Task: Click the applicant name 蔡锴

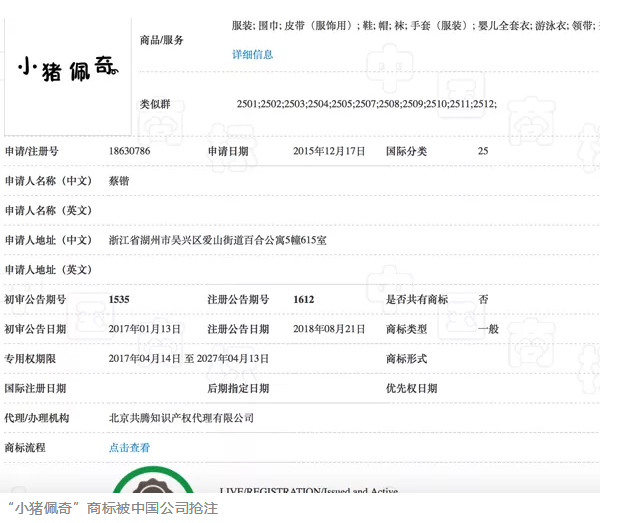Action: [x=119, y=181]
